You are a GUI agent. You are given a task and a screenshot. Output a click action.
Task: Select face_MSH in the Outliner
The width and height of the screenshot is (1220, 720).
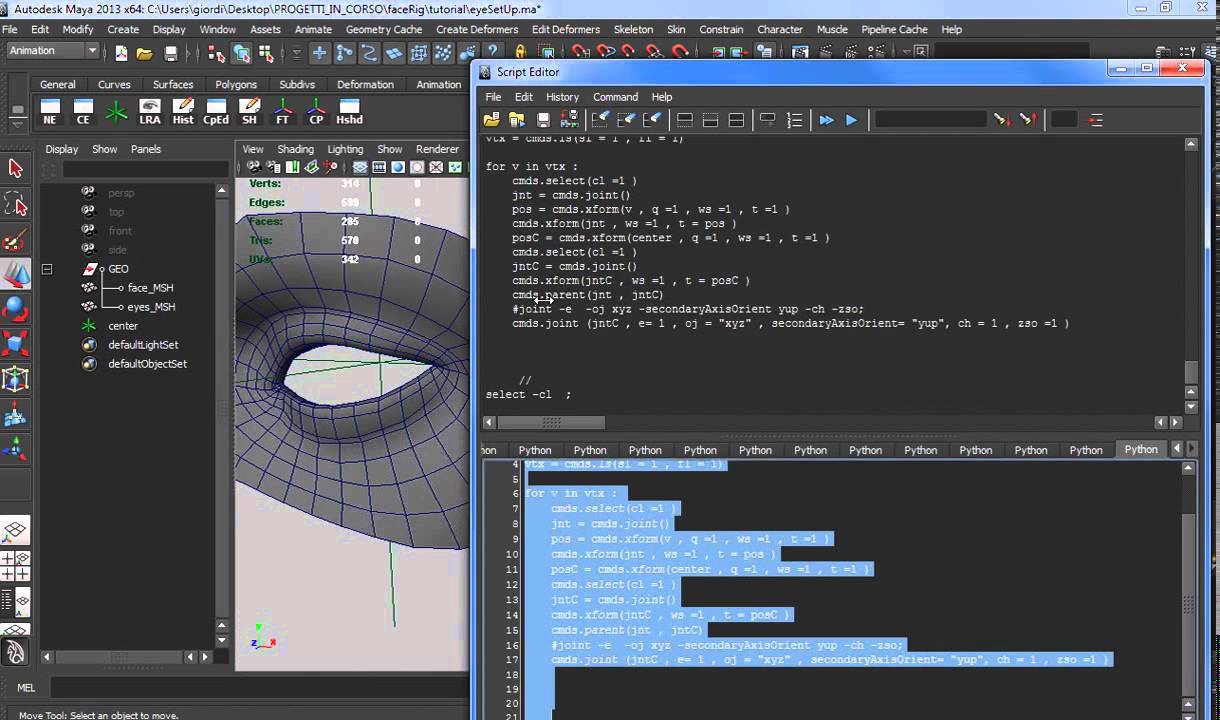pos(150,288)
